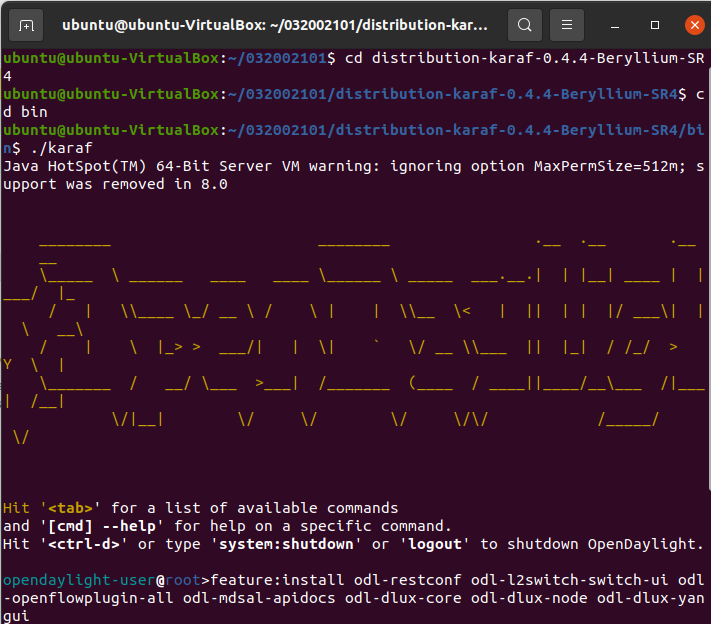Click the 'odl-mdsal-apidocs' argument
The width and height of the screenshot is (711, 624).
pos(259,598)
